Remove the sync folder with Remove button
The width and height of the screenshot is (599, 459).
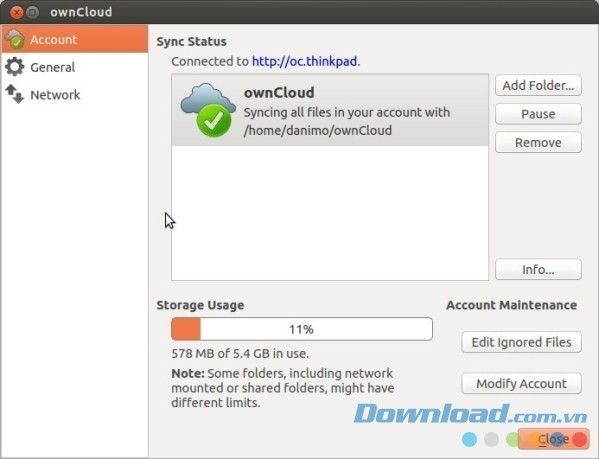coord(538,142)
